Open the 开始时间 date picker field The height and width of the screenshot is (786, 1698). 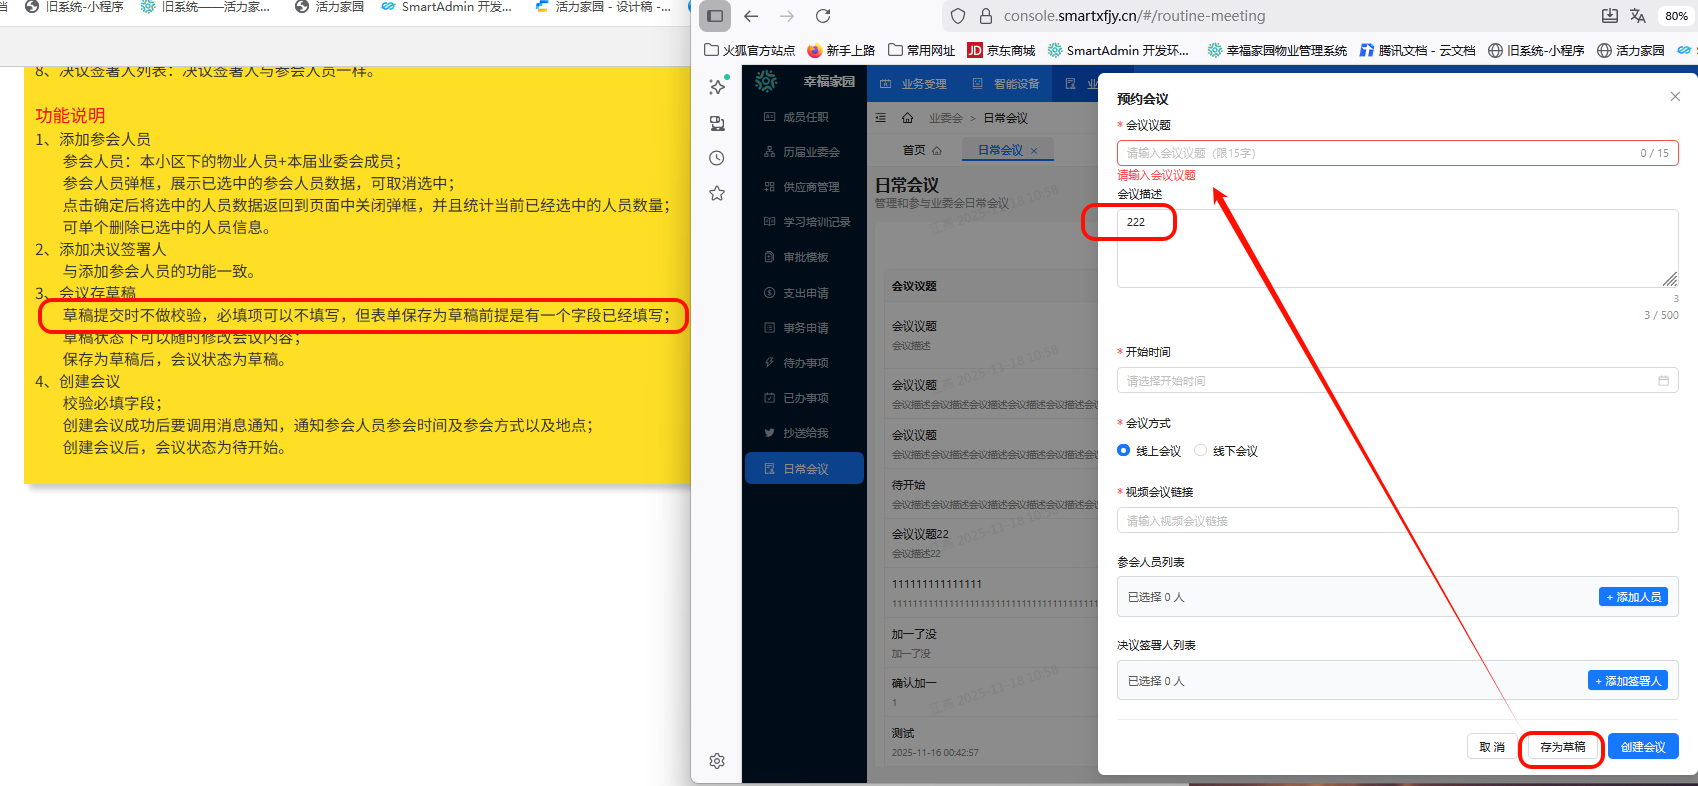tap(1397, 381)
